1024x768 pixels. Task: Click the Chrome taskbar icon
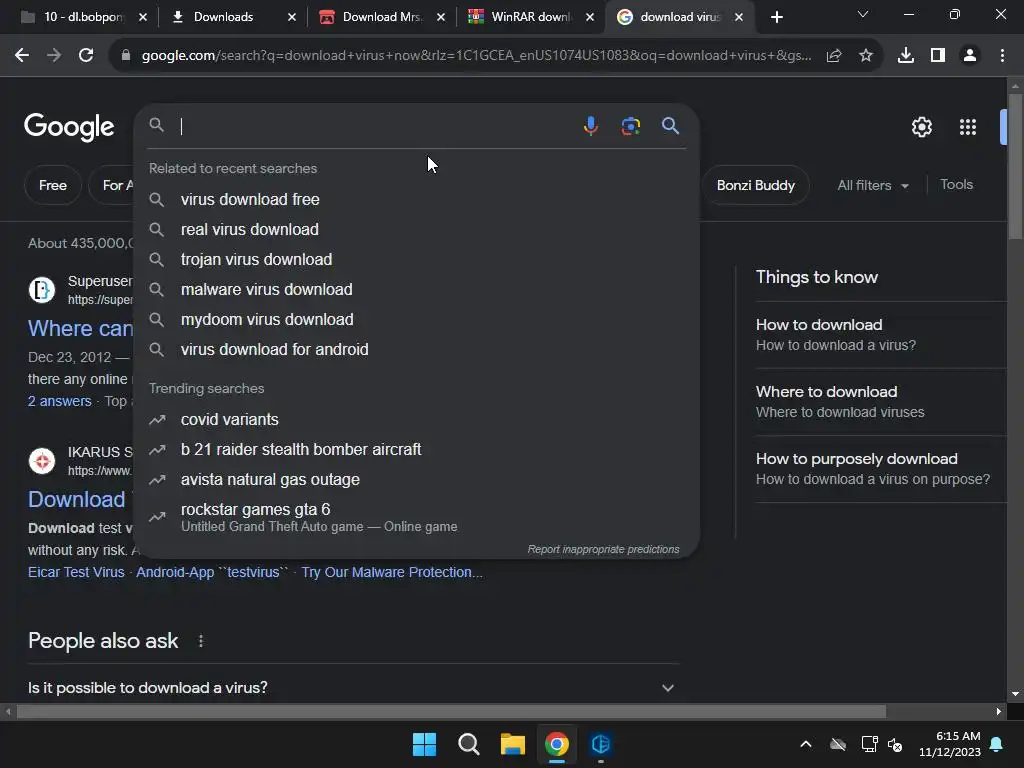(556, 744)
